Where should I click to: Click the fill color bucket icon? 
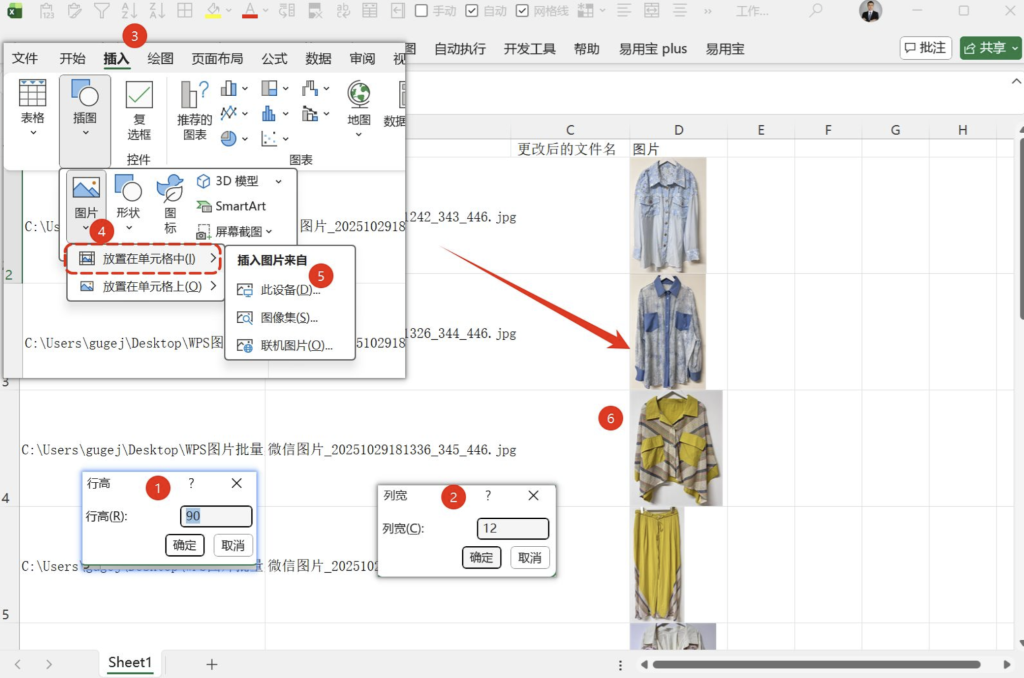click(213, 10)
